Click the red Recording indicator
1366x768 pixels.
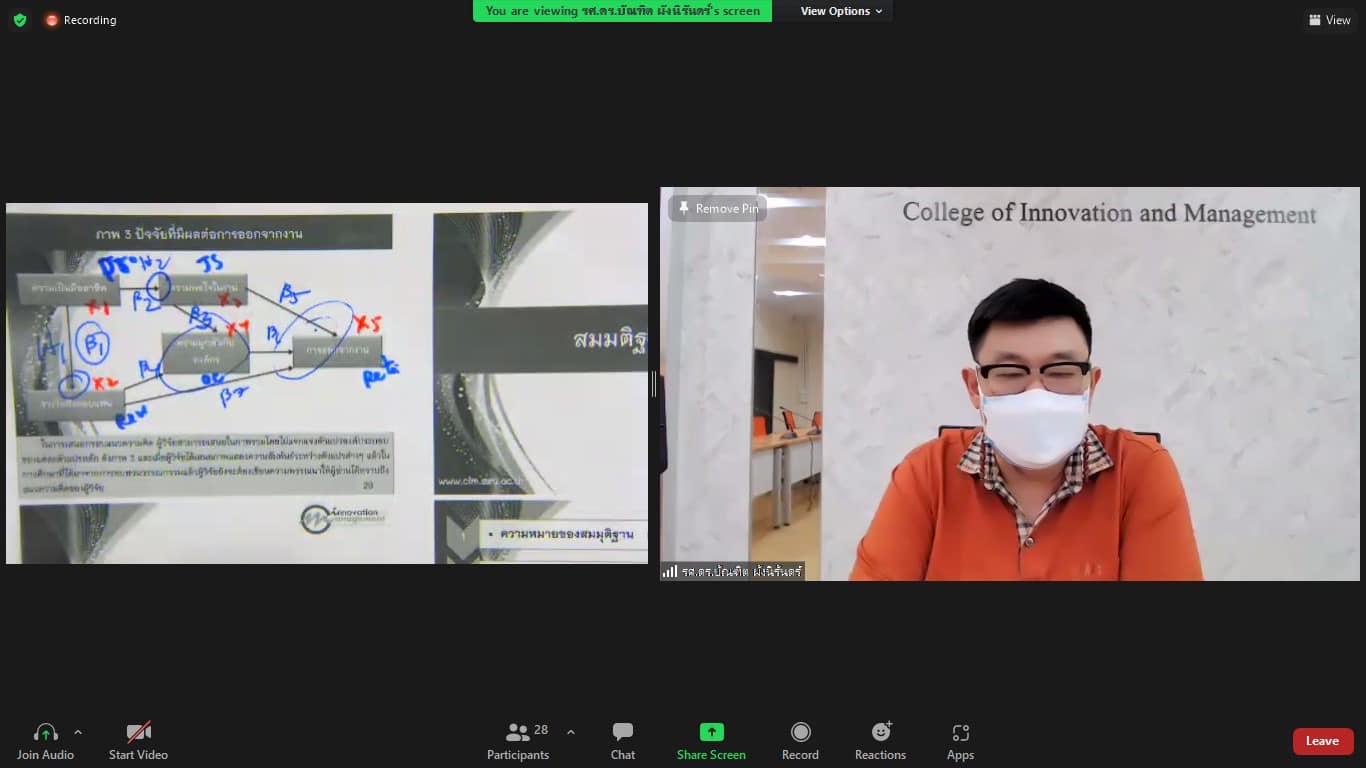coord(80,20)
